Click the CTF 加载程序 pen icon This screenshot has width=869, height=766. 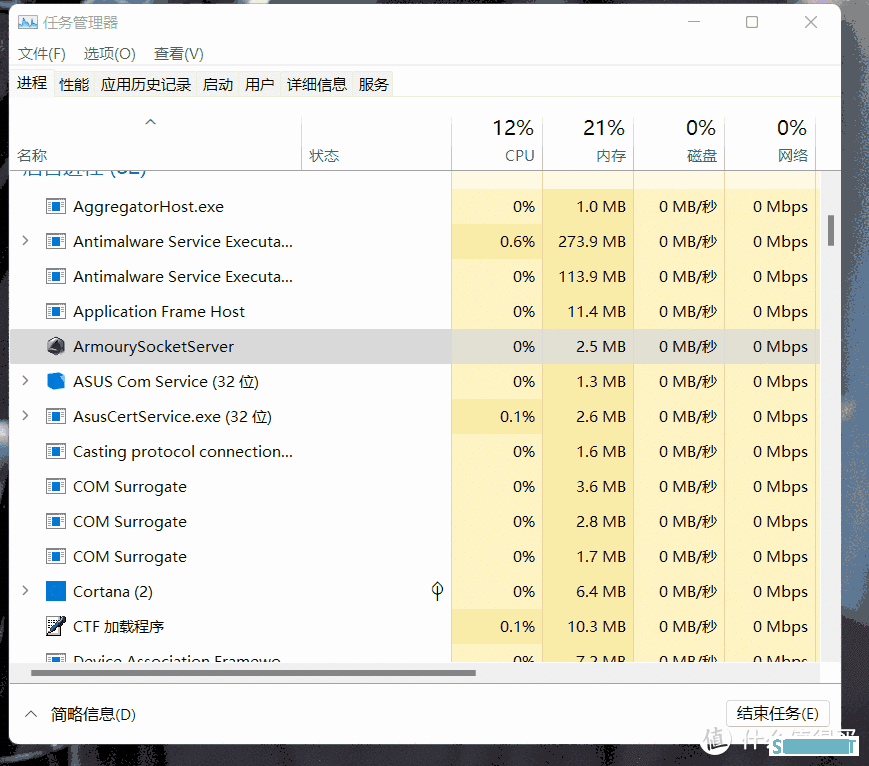(55, 626)
